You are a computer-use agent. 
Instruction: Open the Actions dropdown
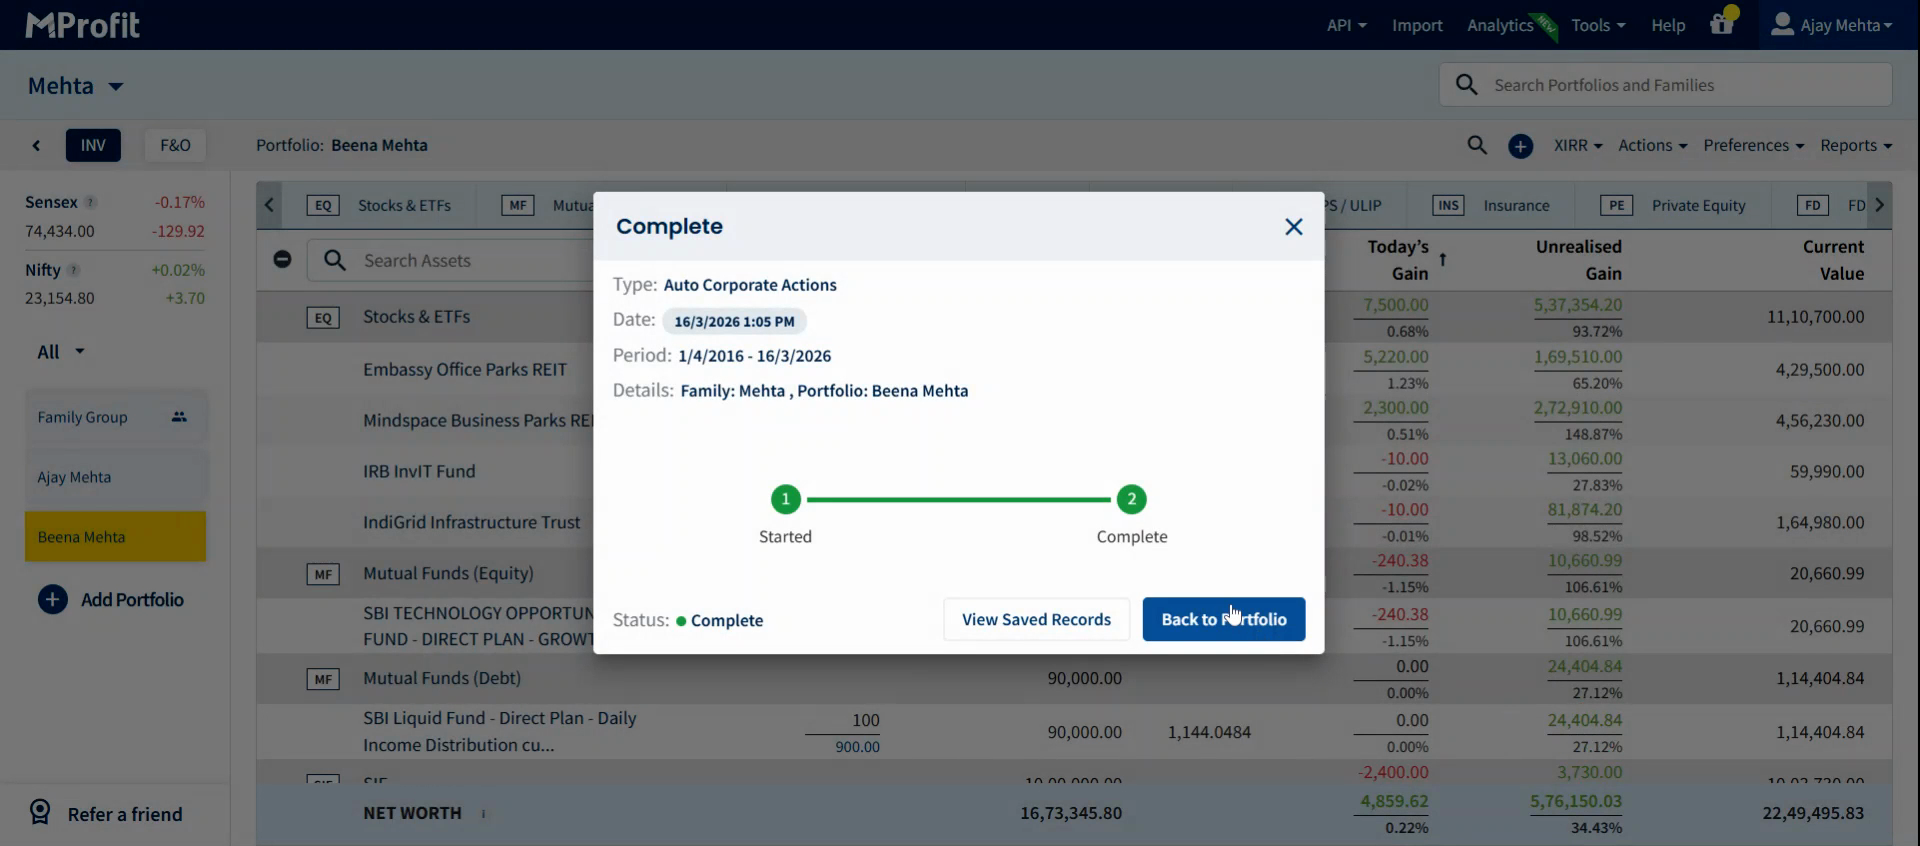click(x=1652, y=145)
